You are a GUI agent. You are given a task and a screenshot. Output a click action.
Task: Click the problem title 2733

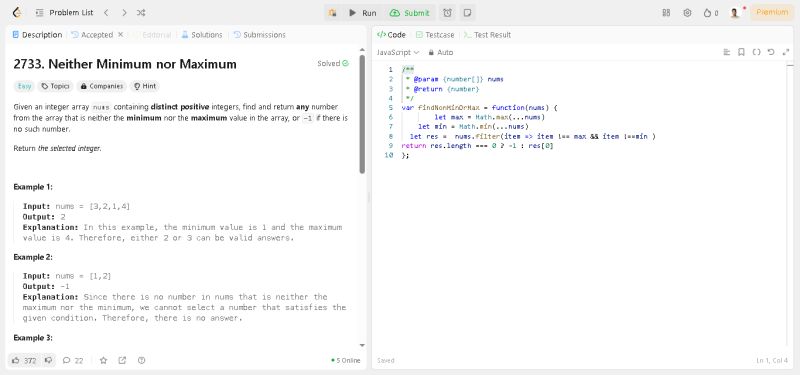[x=125, y=64]
